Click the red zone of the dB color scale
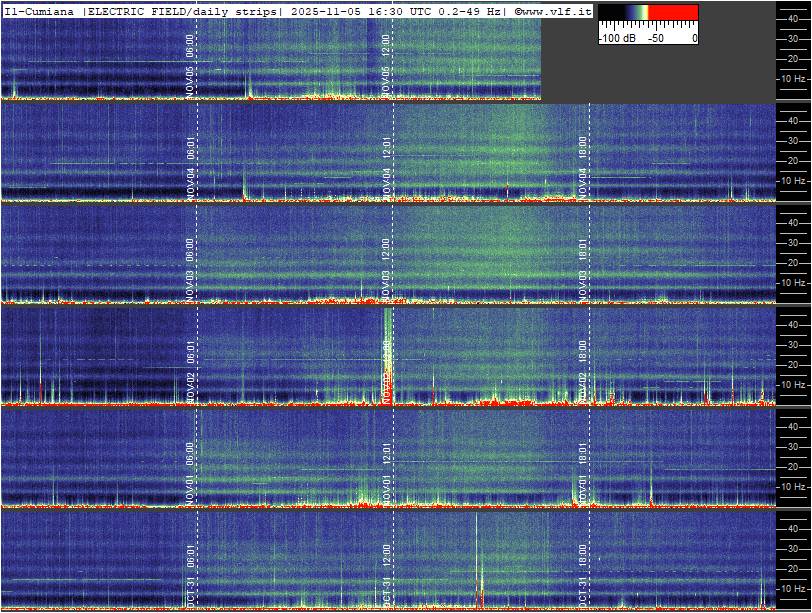This screenshot has height=613, width=812. 675,13
